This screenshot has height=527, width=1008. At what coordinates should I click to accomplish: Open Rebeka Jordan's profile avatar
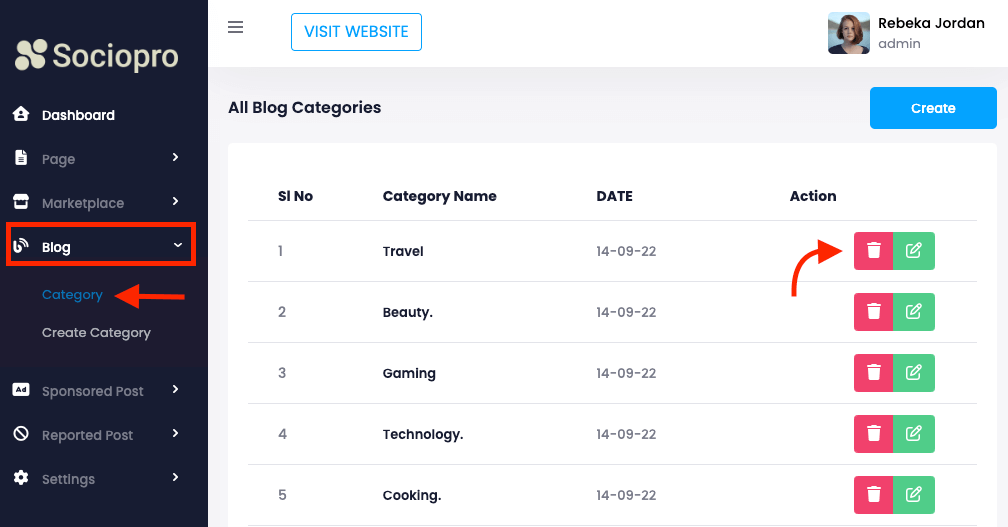coord(848,33)
